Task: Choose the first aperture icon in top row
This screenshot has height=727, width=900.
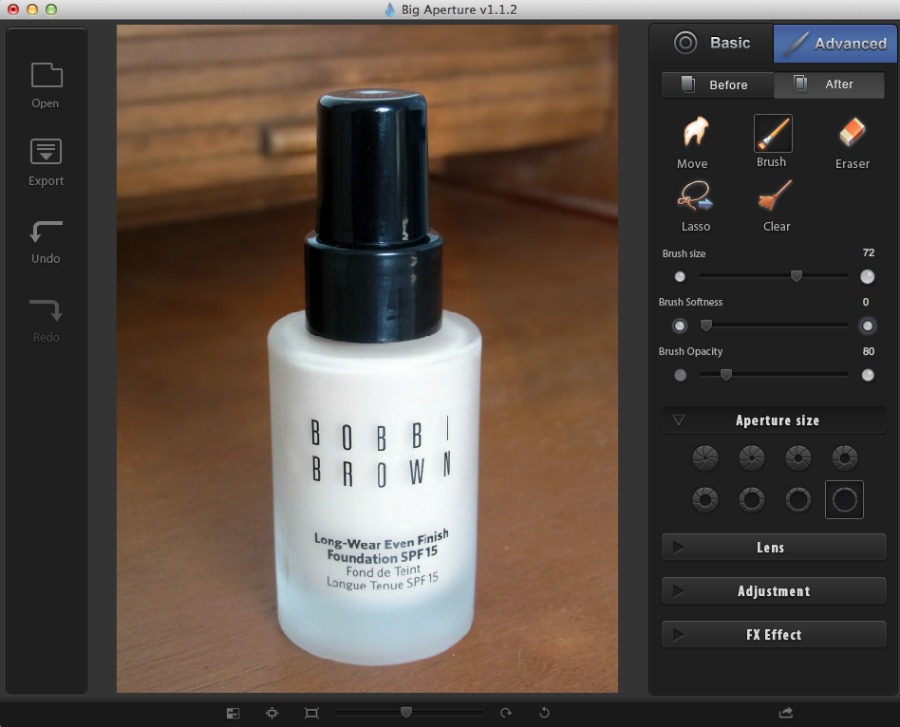Action: (705, 458)
